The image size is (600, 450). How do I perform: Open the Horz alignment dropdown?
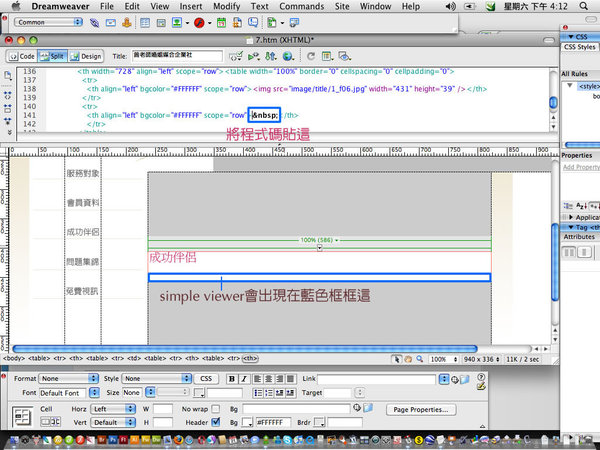point(113,409)
